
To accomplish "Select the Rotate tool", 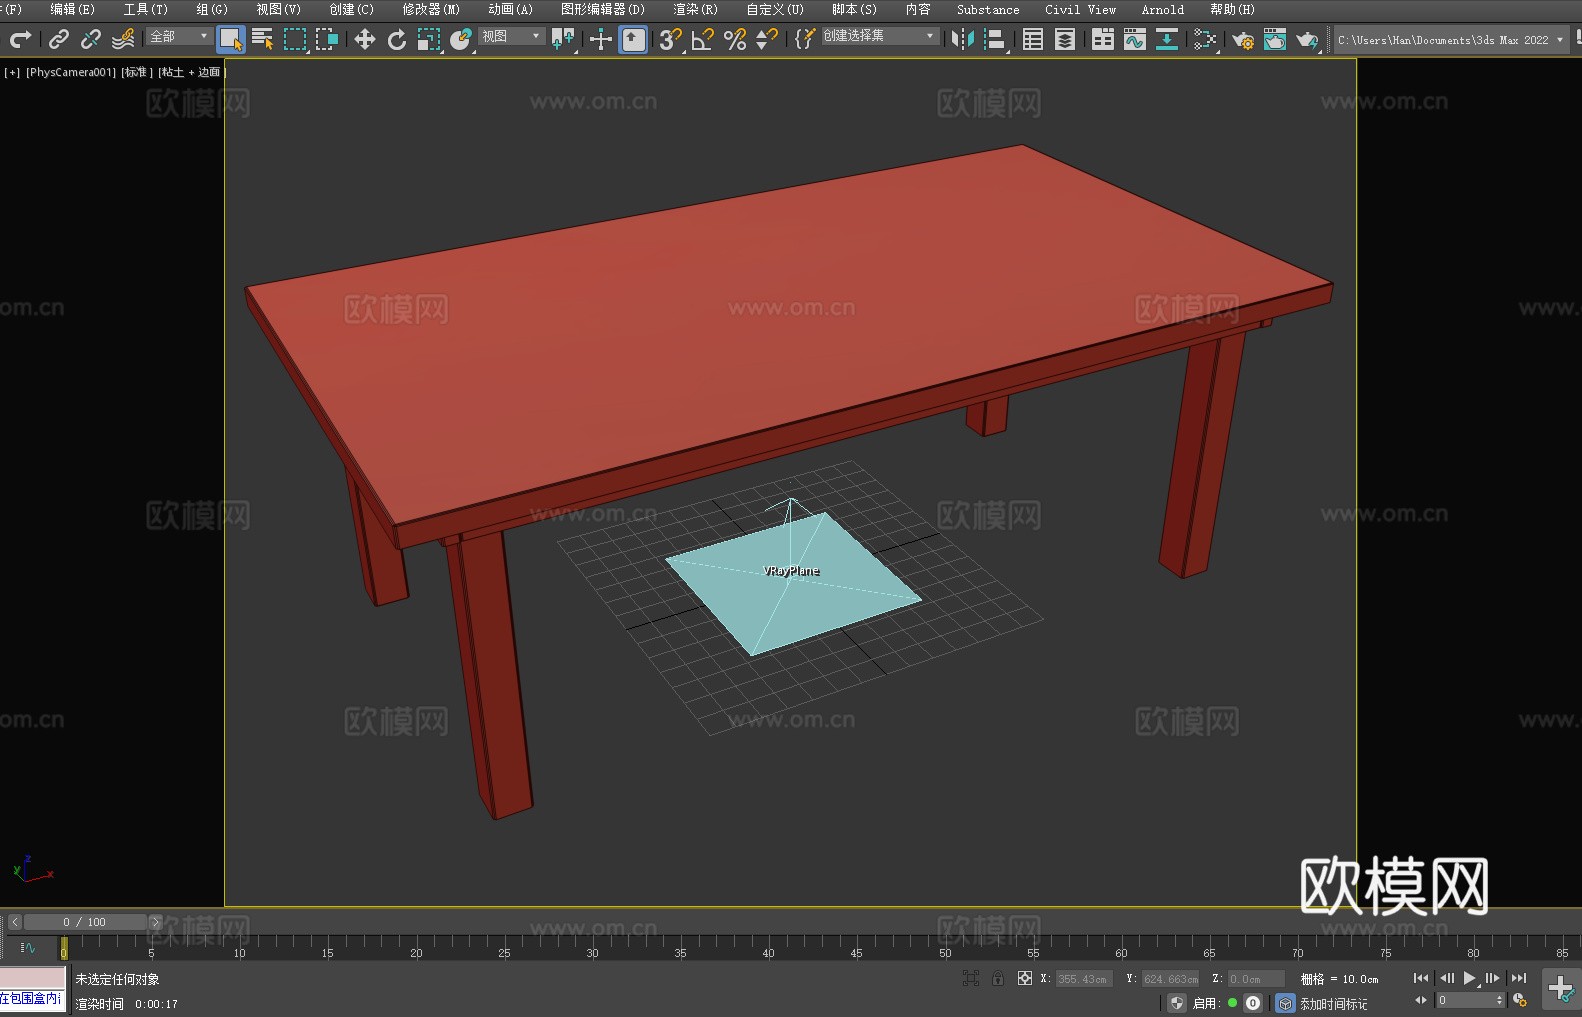I will pyautogui.click(x=397, y=39).
